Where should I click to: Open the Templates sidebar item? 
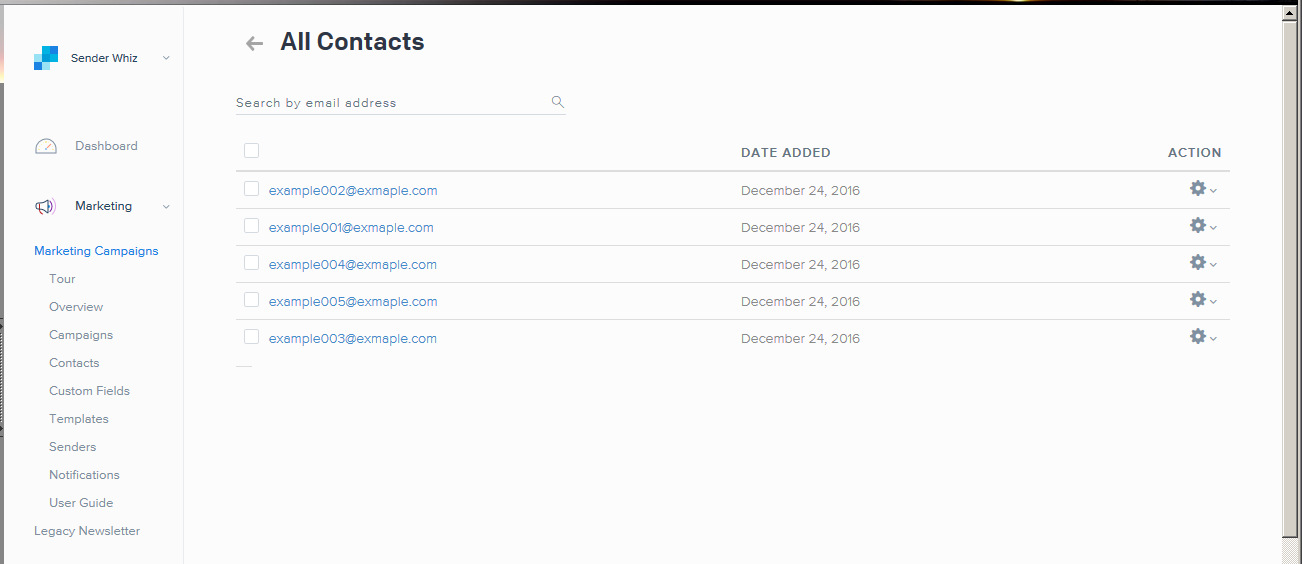pos(79,419)
